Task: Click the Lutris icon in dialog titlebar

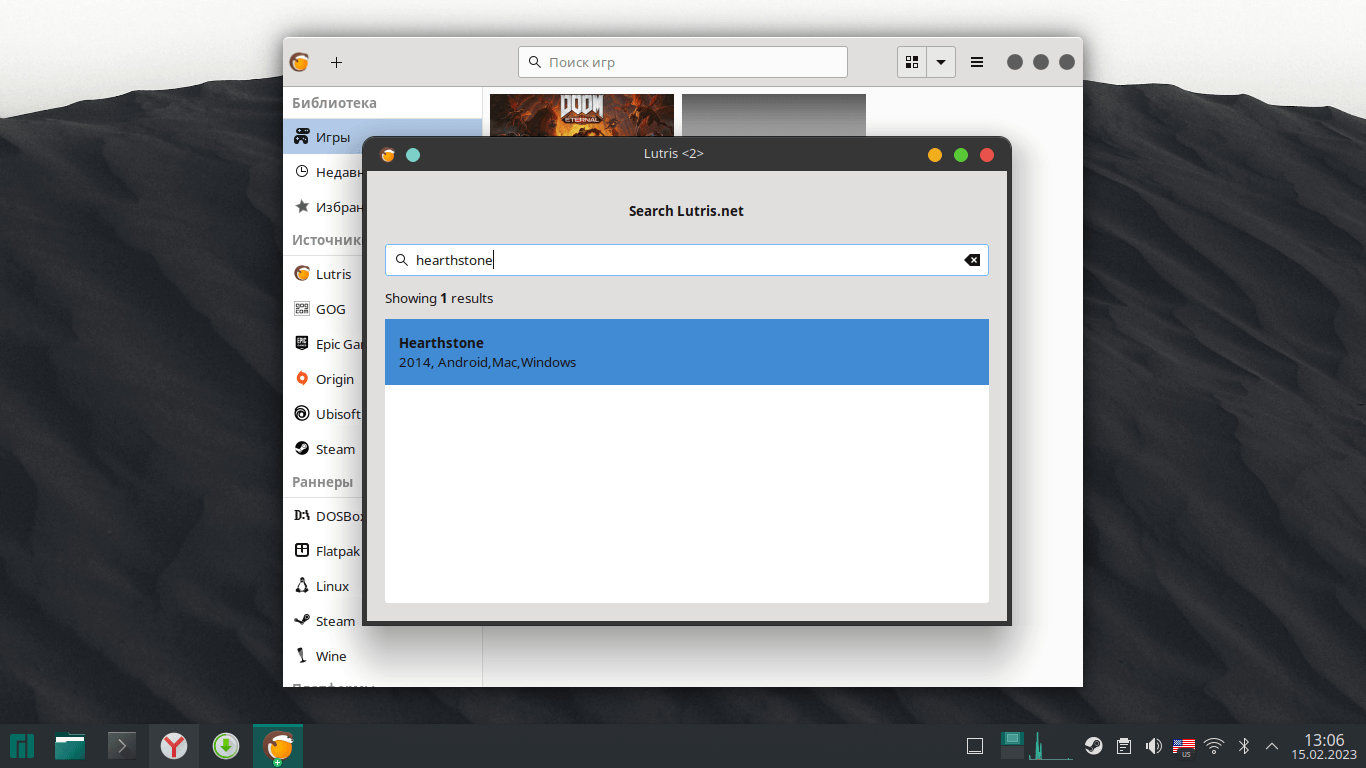Action: pos(388,155)
